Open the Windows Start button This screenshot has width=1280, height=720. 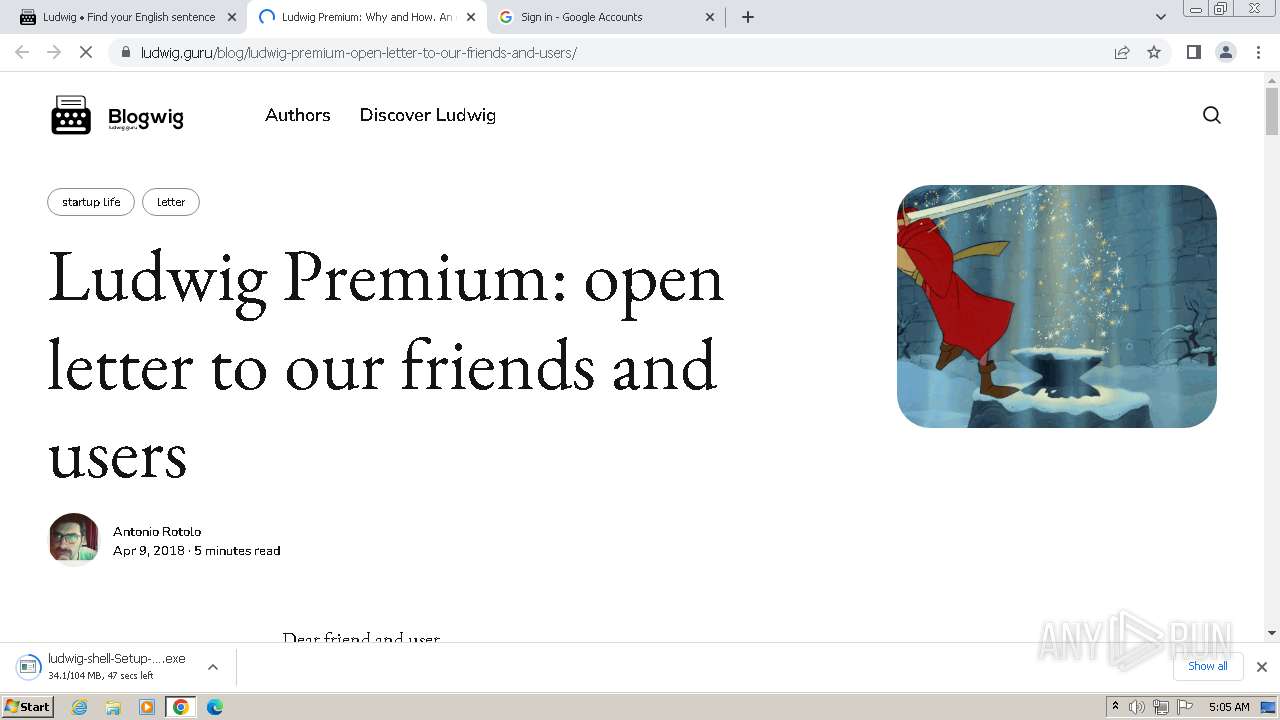(28, 707)
